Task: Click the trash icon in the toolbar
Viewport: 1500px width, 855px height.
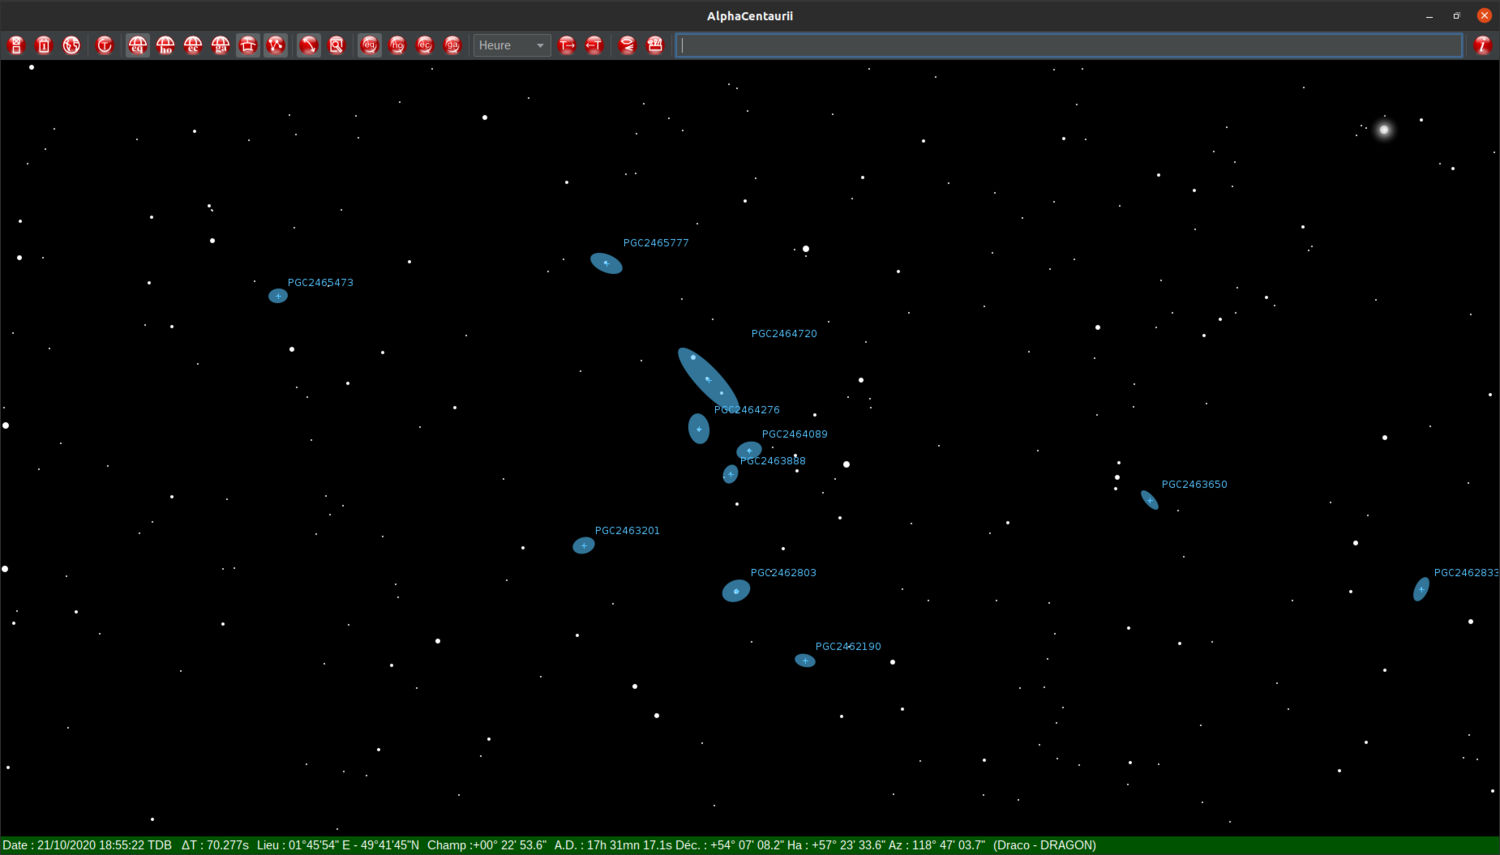Action: point(43,45)
